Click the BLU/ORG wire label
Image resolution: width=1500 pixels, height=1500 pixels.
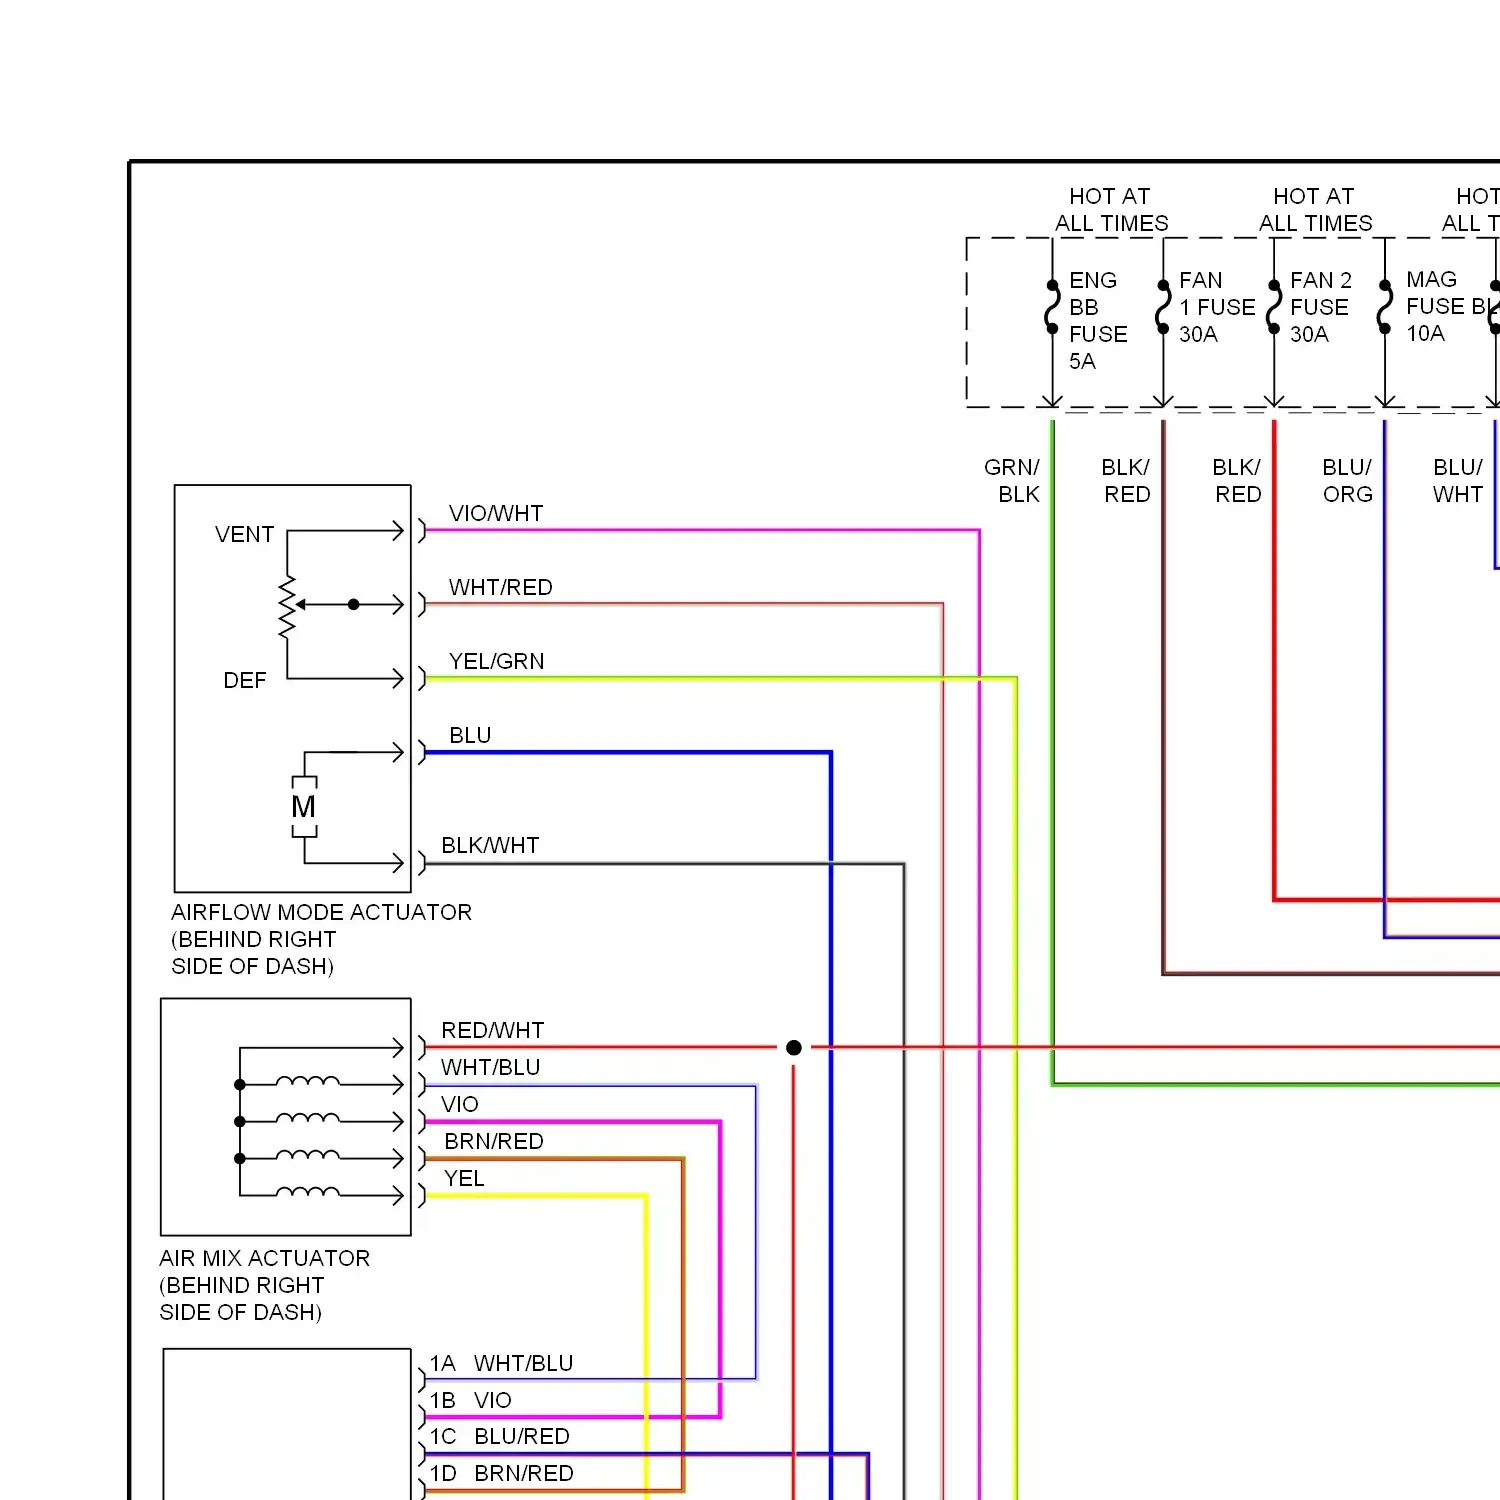[1347, 480]
